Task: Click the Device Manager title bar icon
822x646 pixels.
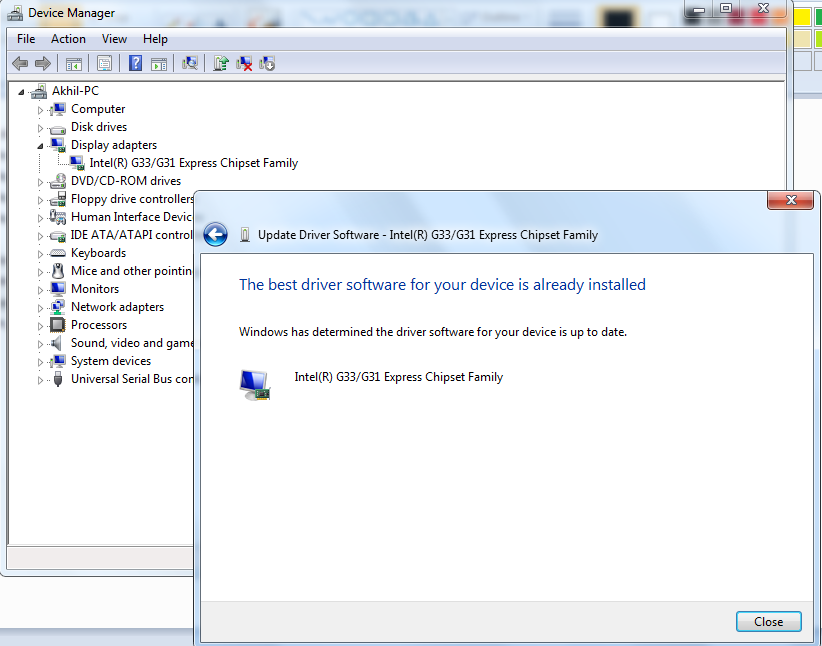Action: pos(15,13)
